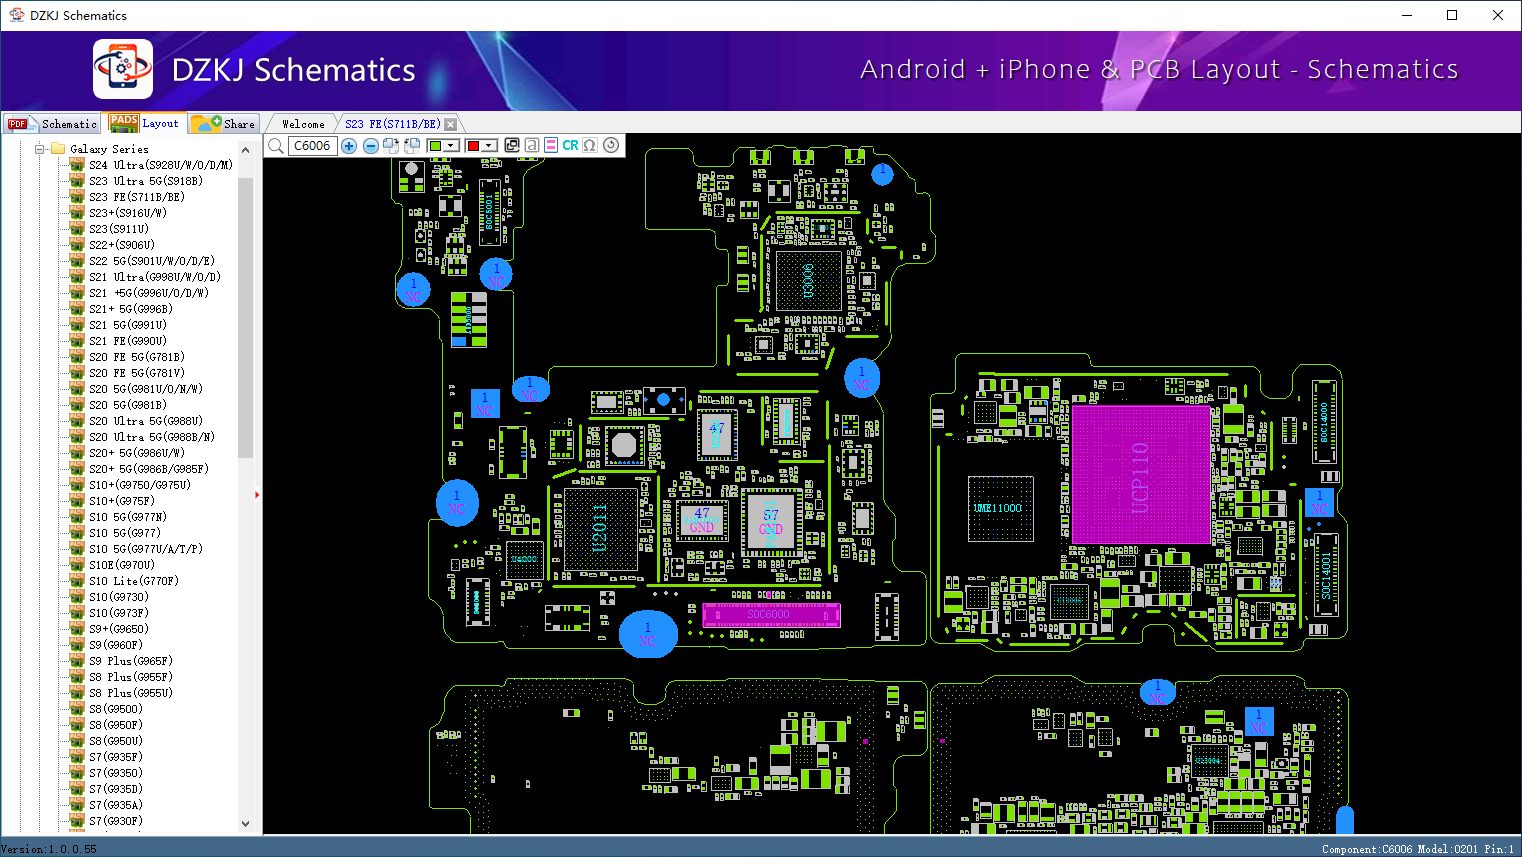Screen dimensions: 1522x857
Task: Click the C6006 component search field
Action: pos(312,146)
